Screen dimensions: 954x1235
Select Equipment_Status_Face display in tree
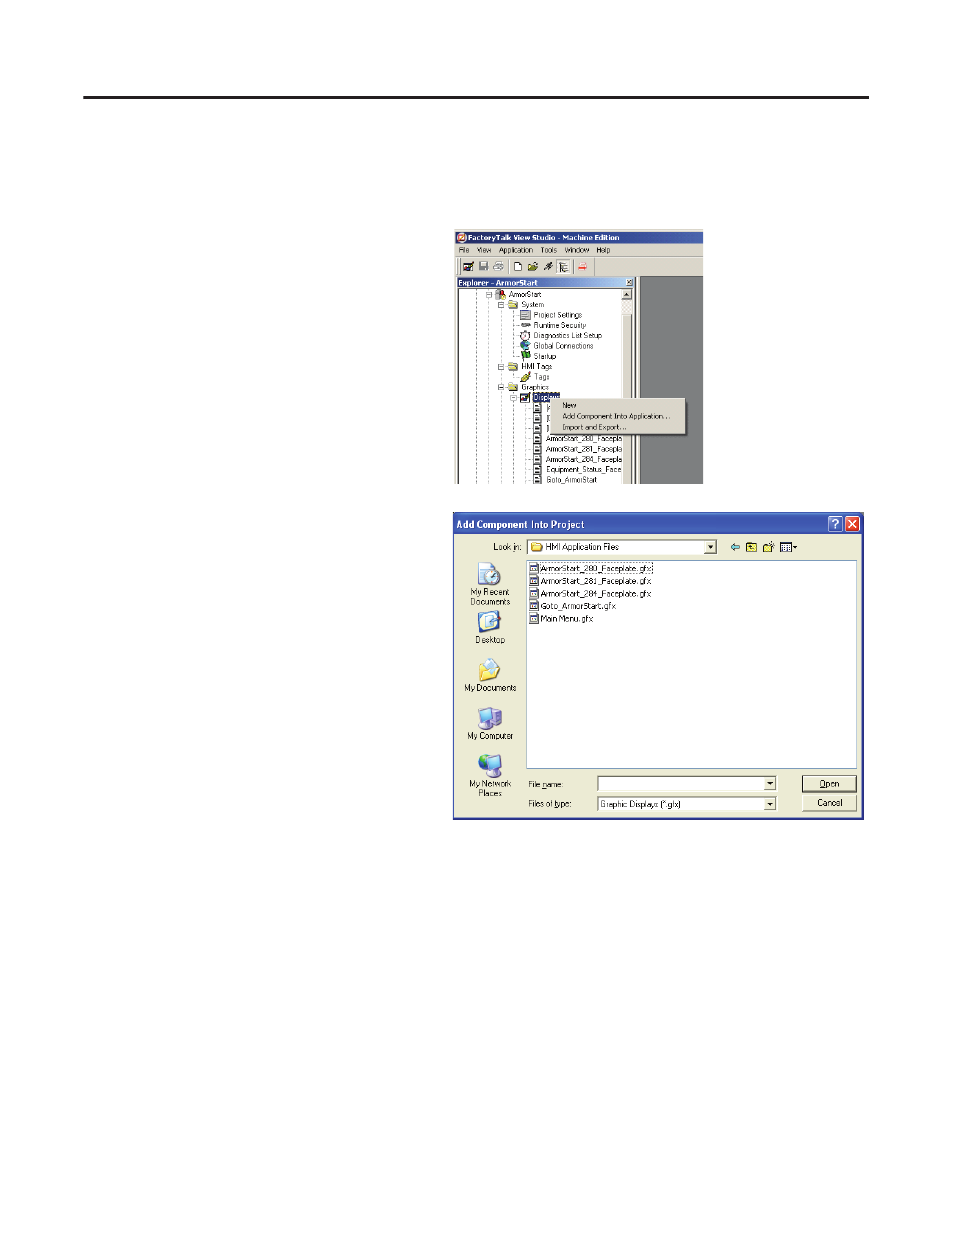pos(584,470)
